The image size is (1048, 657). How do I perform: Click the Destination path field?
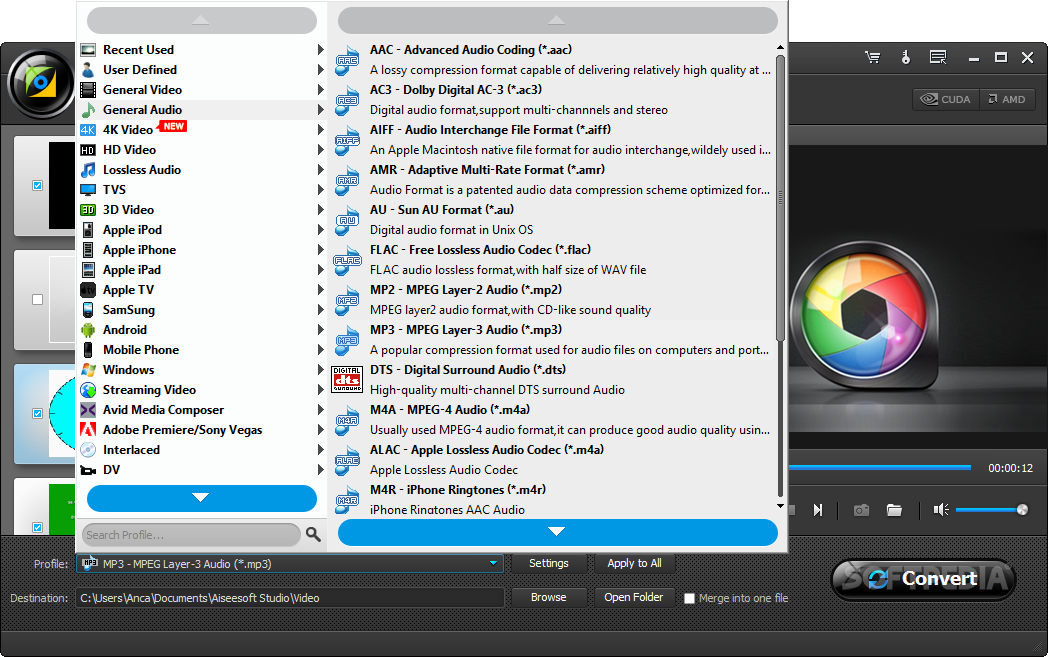click(290, 598)
